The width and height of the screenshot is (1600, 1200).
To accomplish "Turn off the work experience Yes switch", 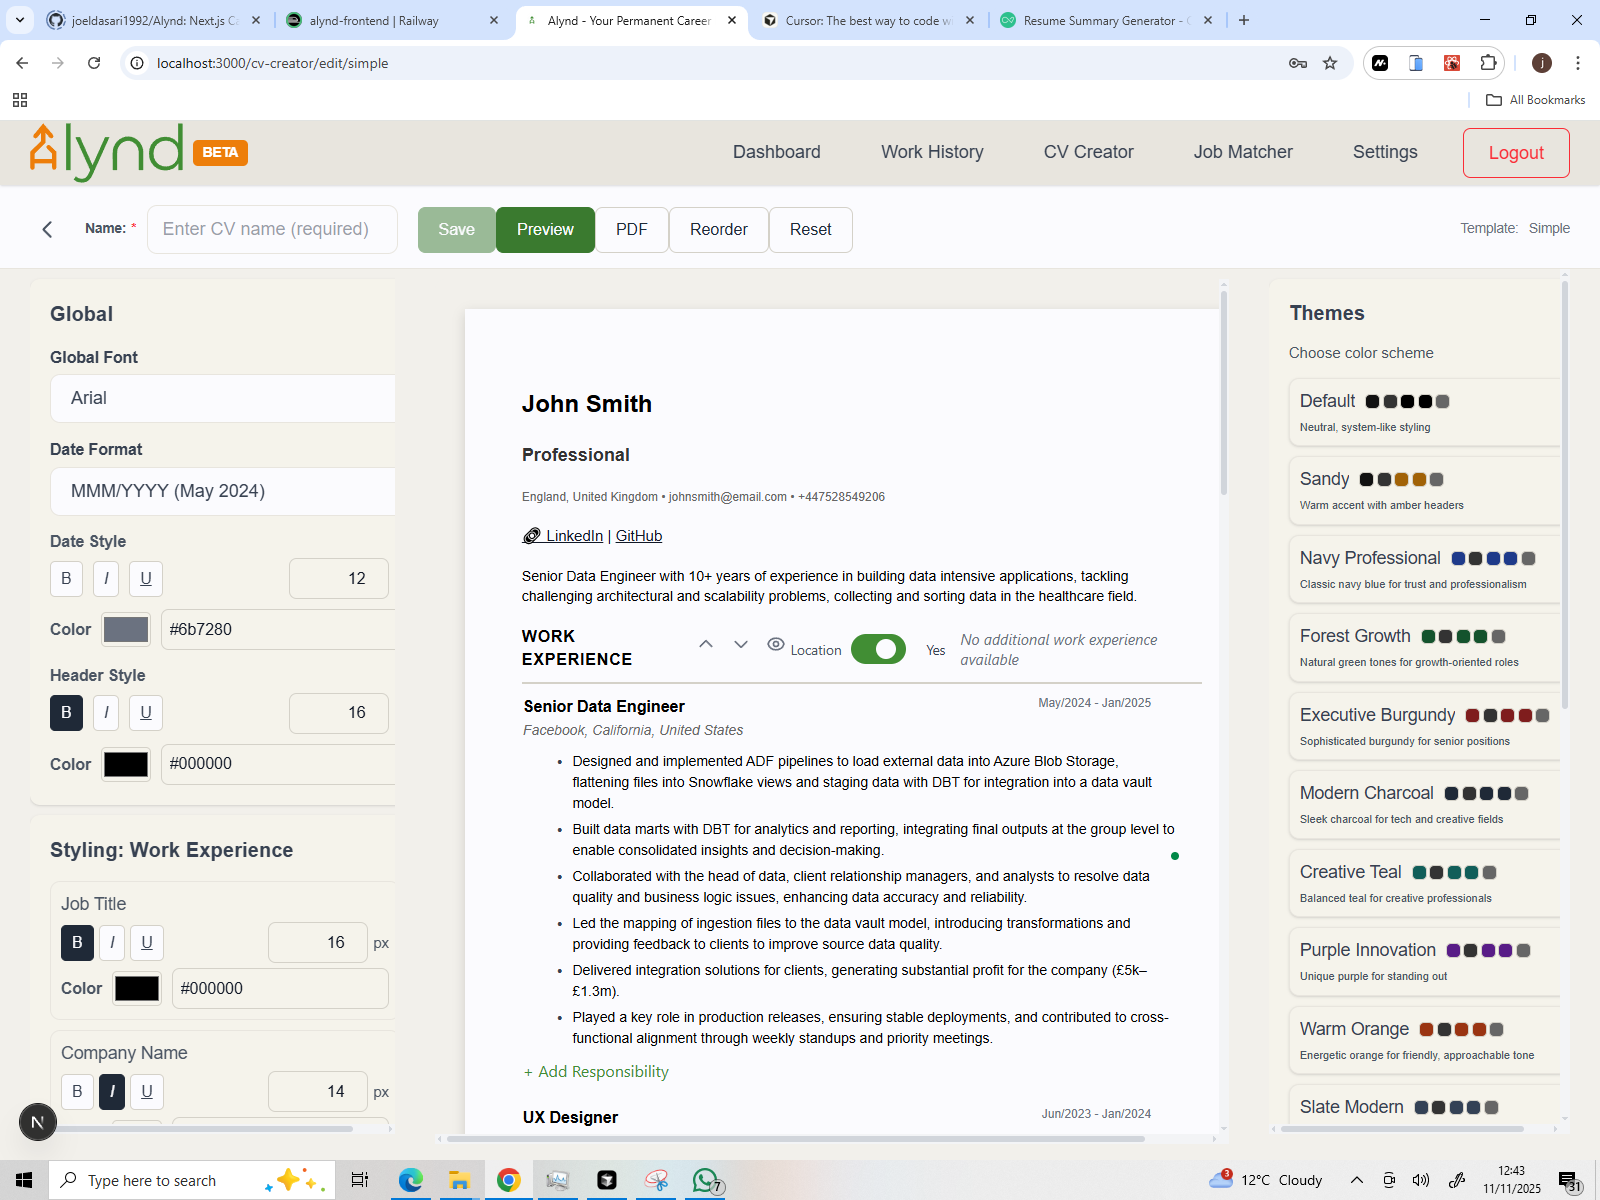I will 878,649.
